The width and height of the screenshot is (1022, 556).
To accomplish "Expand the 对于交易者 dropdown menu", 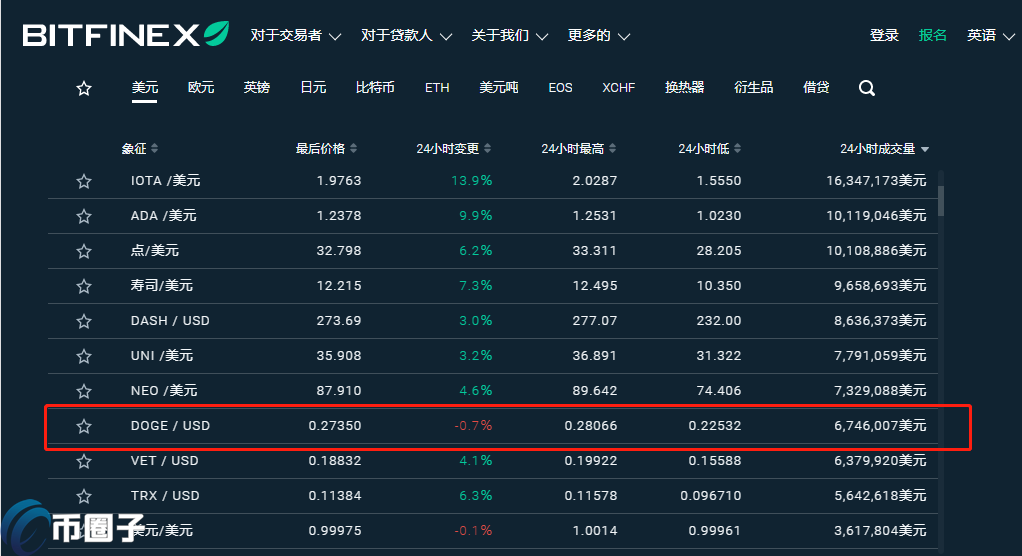I will pos(295,35).
